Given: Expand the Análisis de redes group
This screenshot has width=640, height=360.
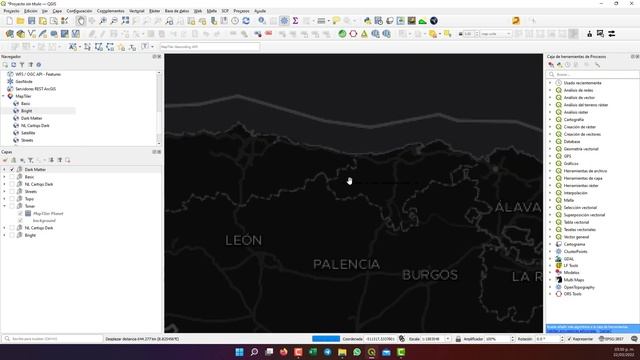Looking at the screenshot, I should click(550, 90).
